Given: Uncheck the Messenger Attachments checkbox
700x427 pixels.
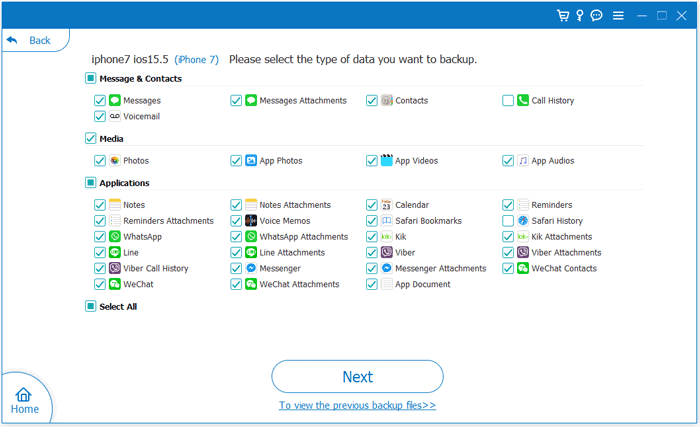Looking at the screenshot, I should click(371, 268).
